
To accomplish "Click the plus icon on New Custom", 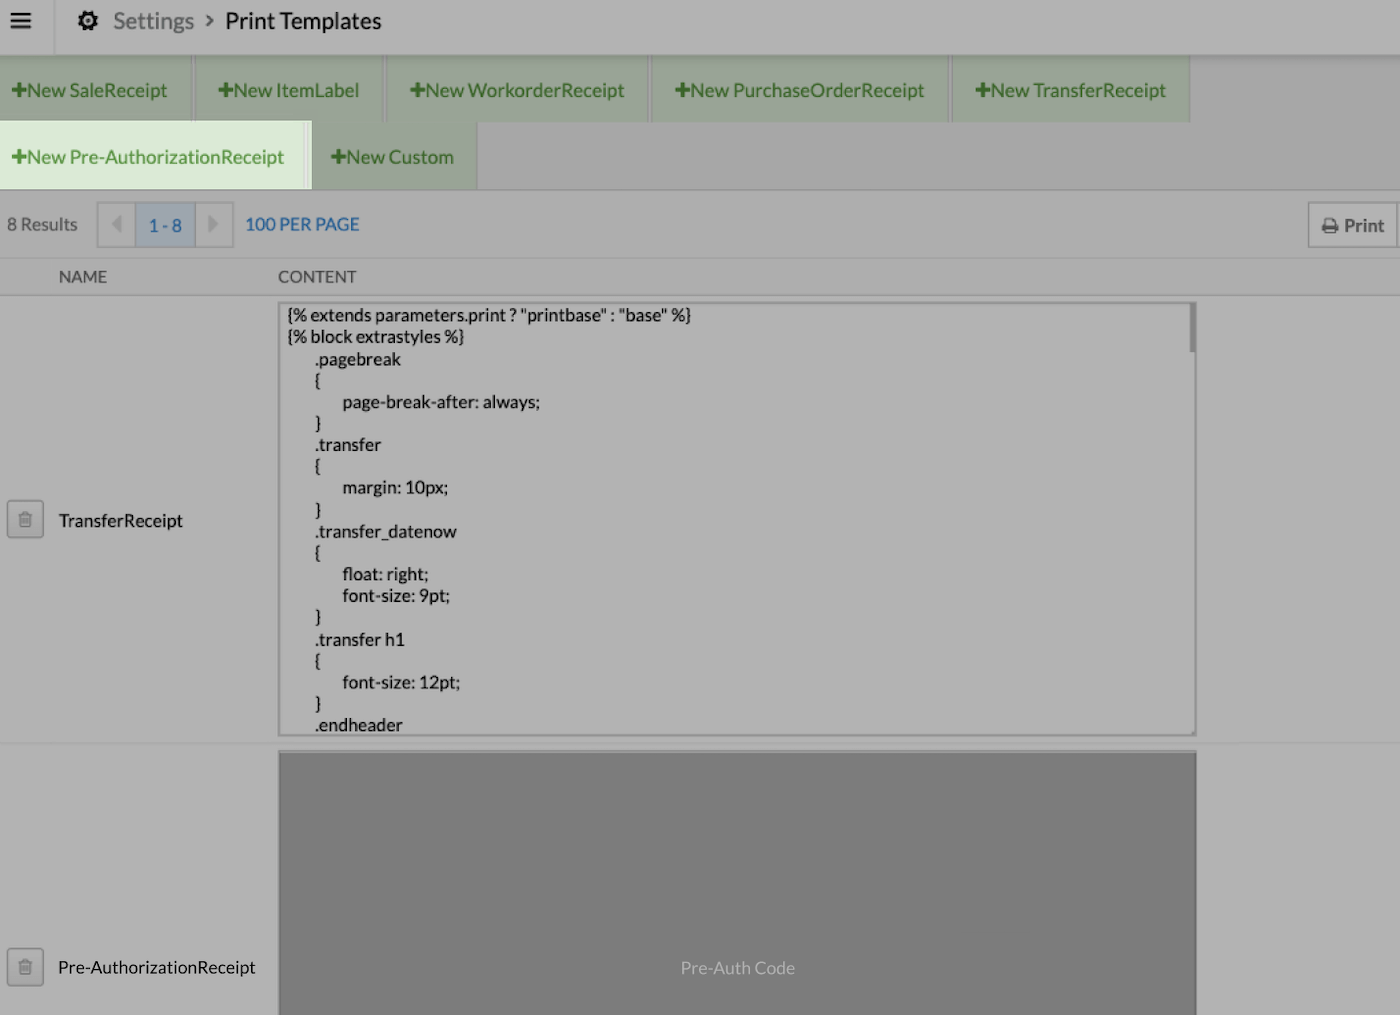I will click(x=337, y=156).
